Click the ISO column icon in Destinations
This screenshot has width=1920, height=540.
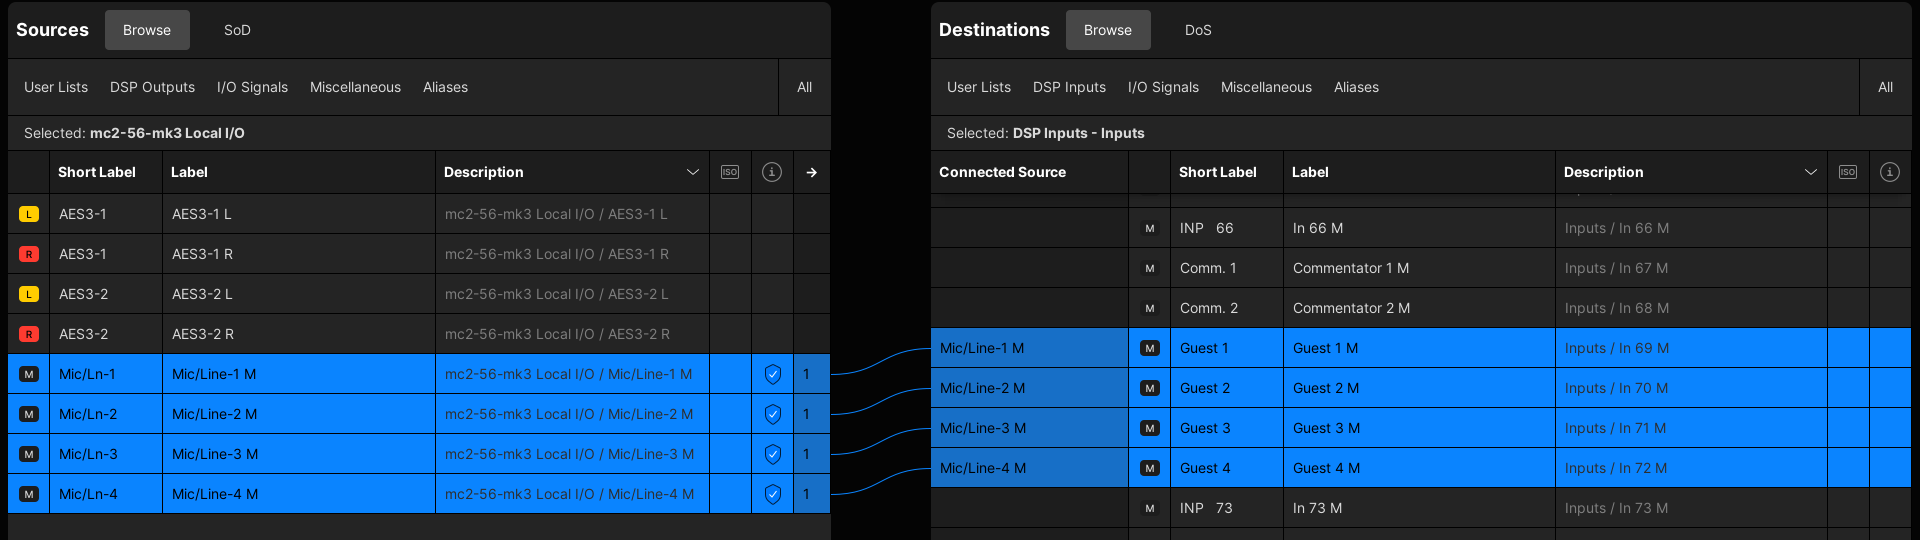1848,172
